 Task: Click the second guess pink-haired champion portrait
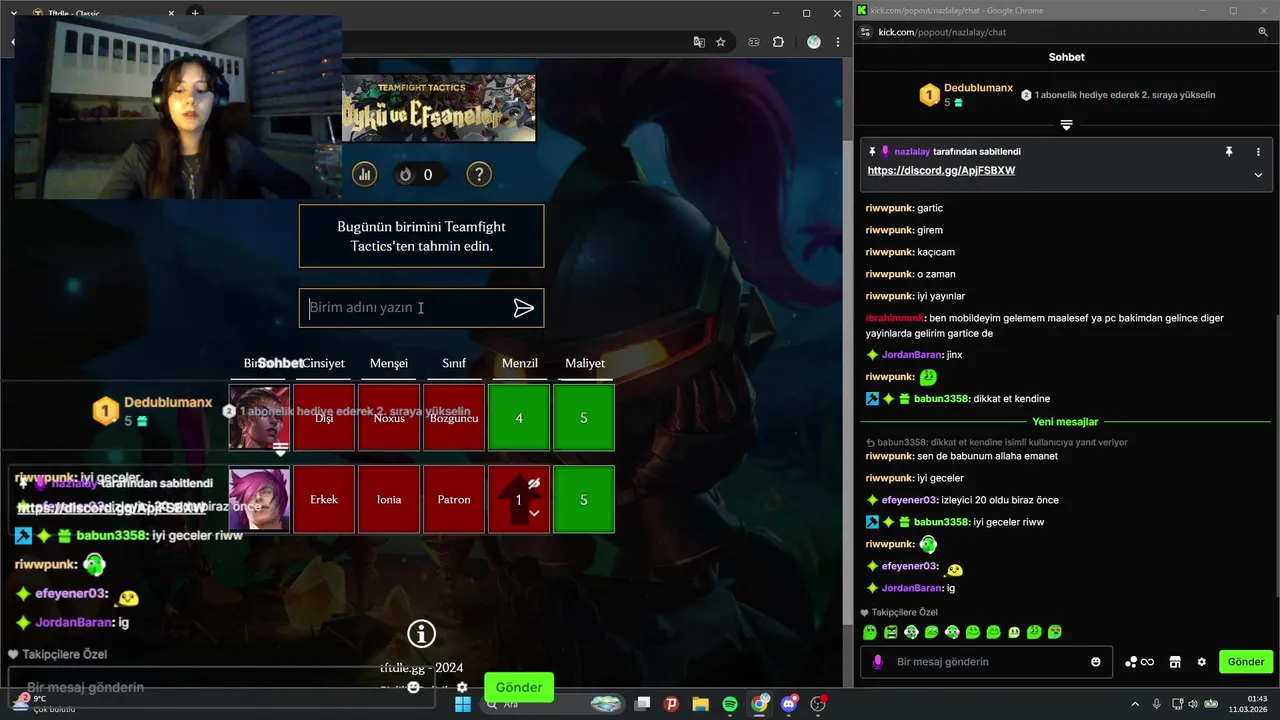[259, 499]
